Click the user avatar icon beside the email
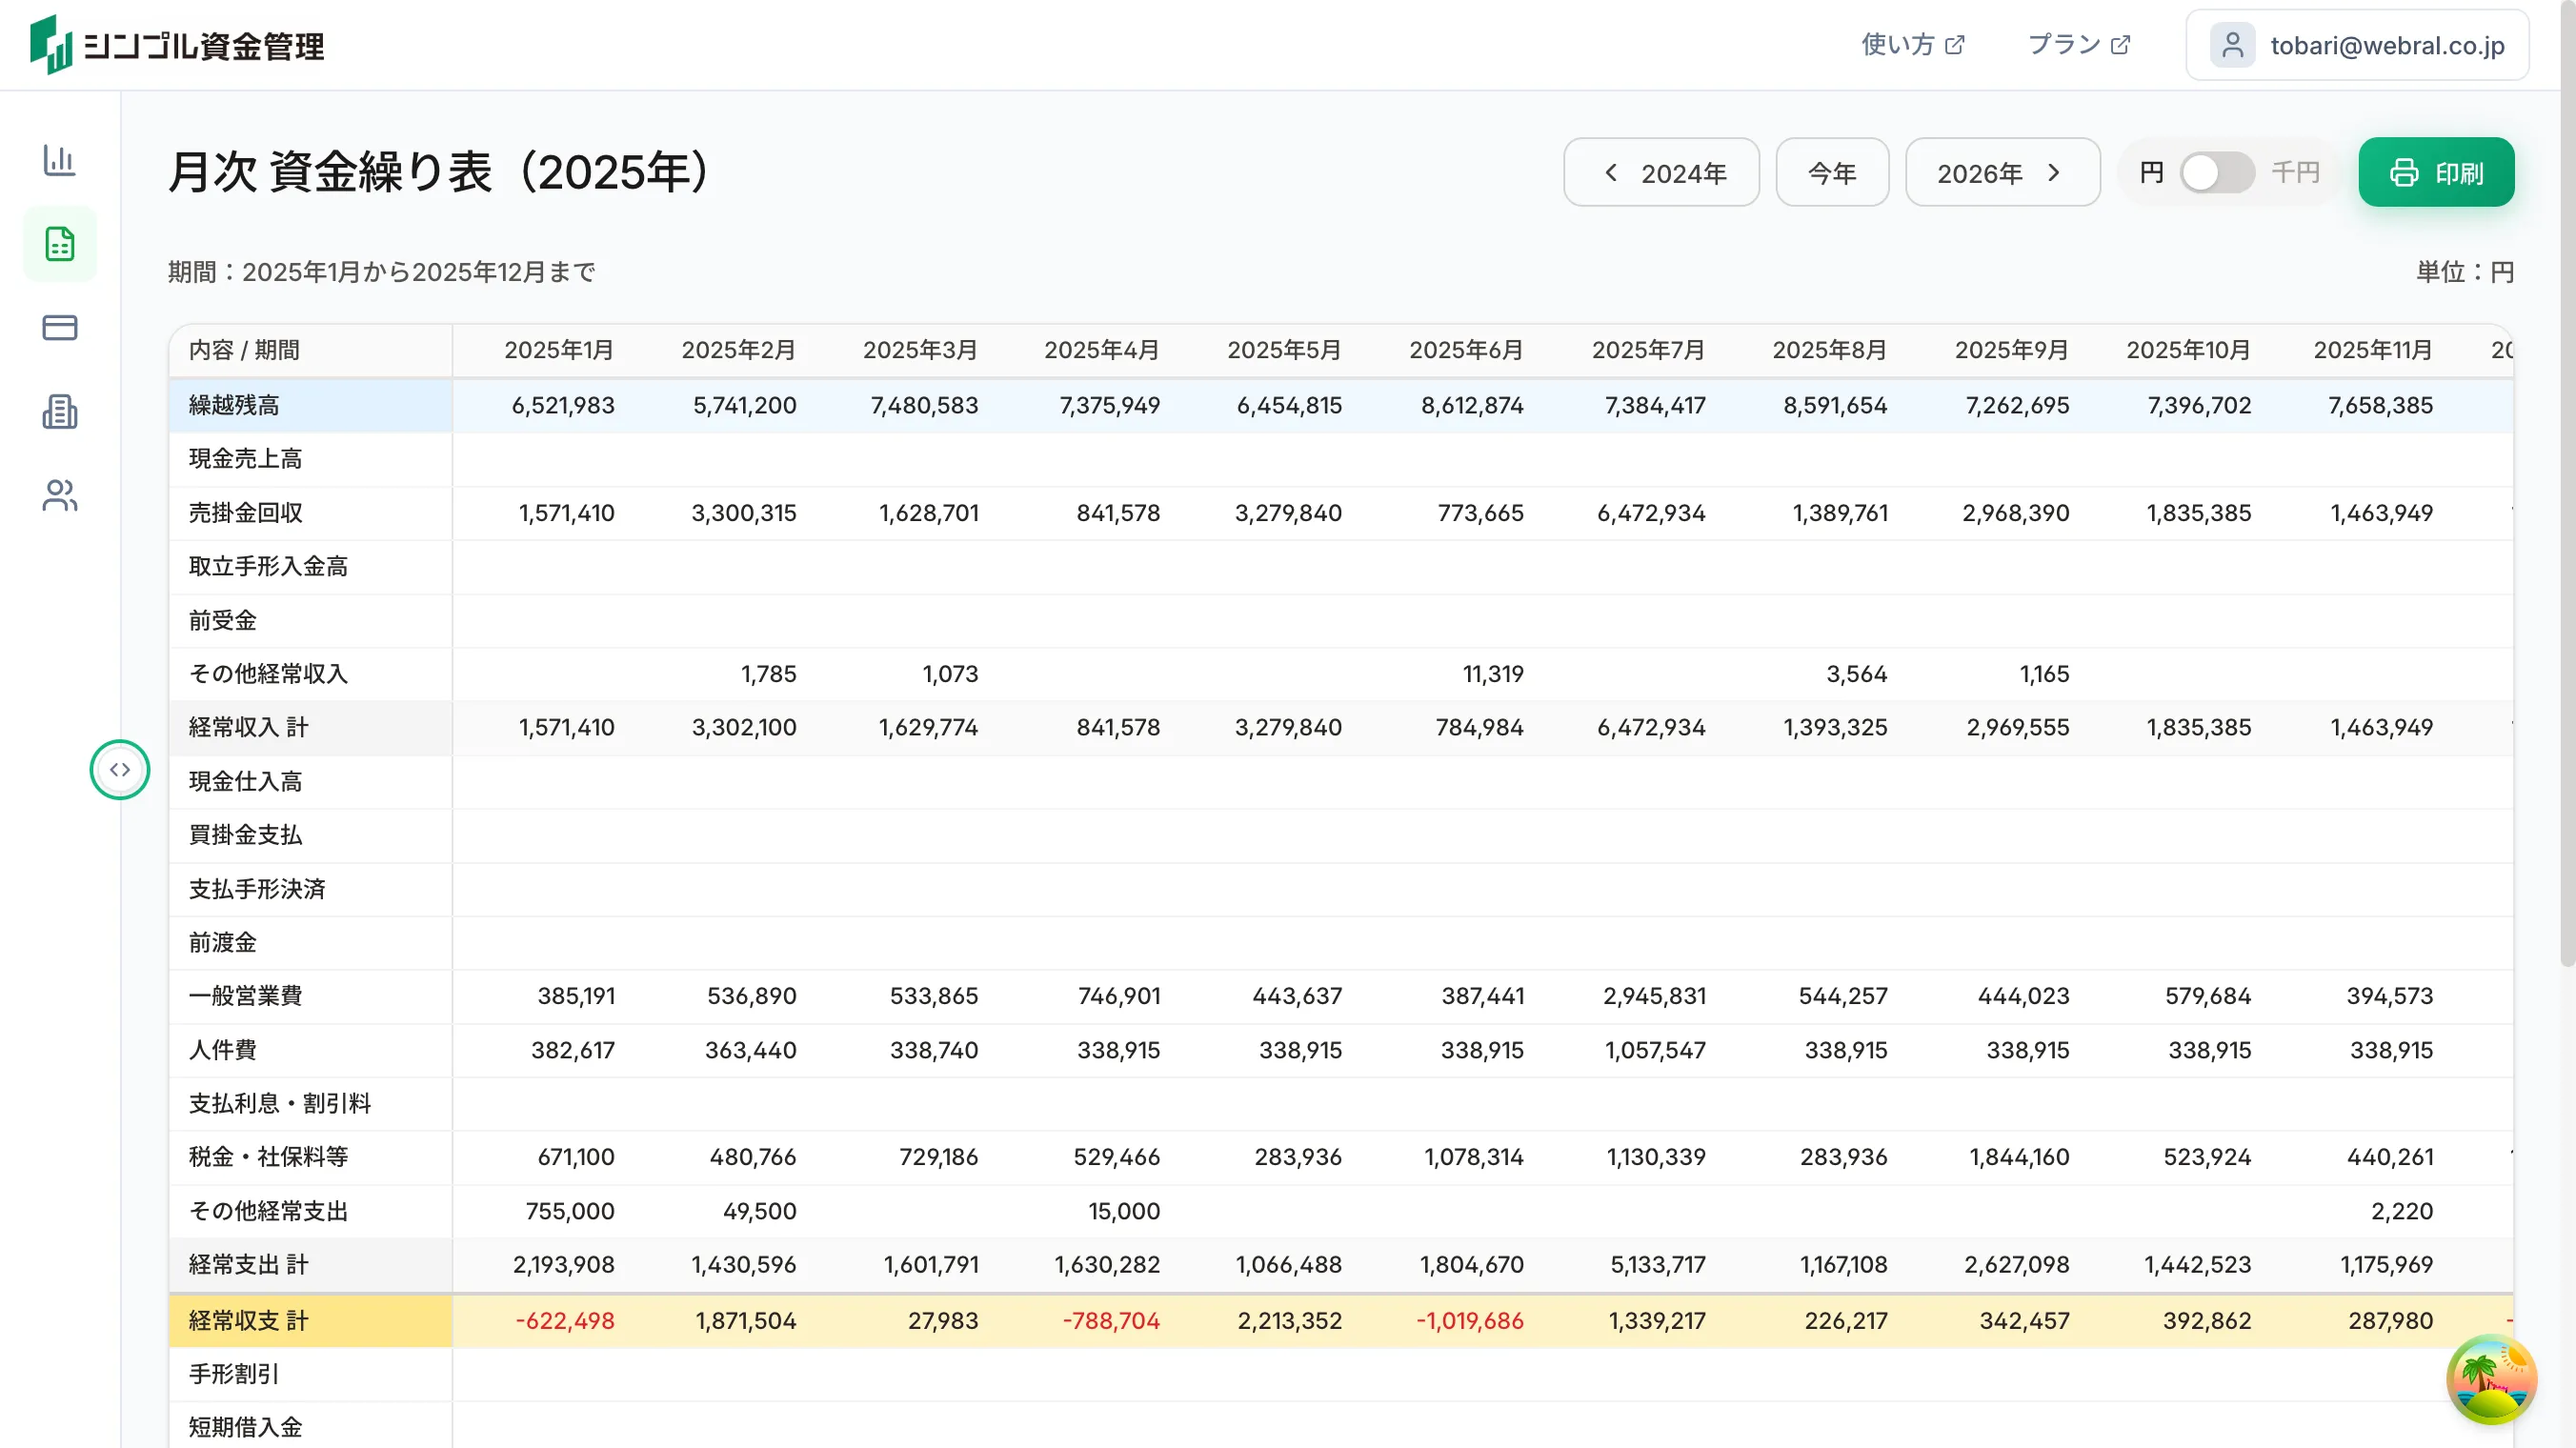This screenshot has height=1448, width=2576. 2232,44
